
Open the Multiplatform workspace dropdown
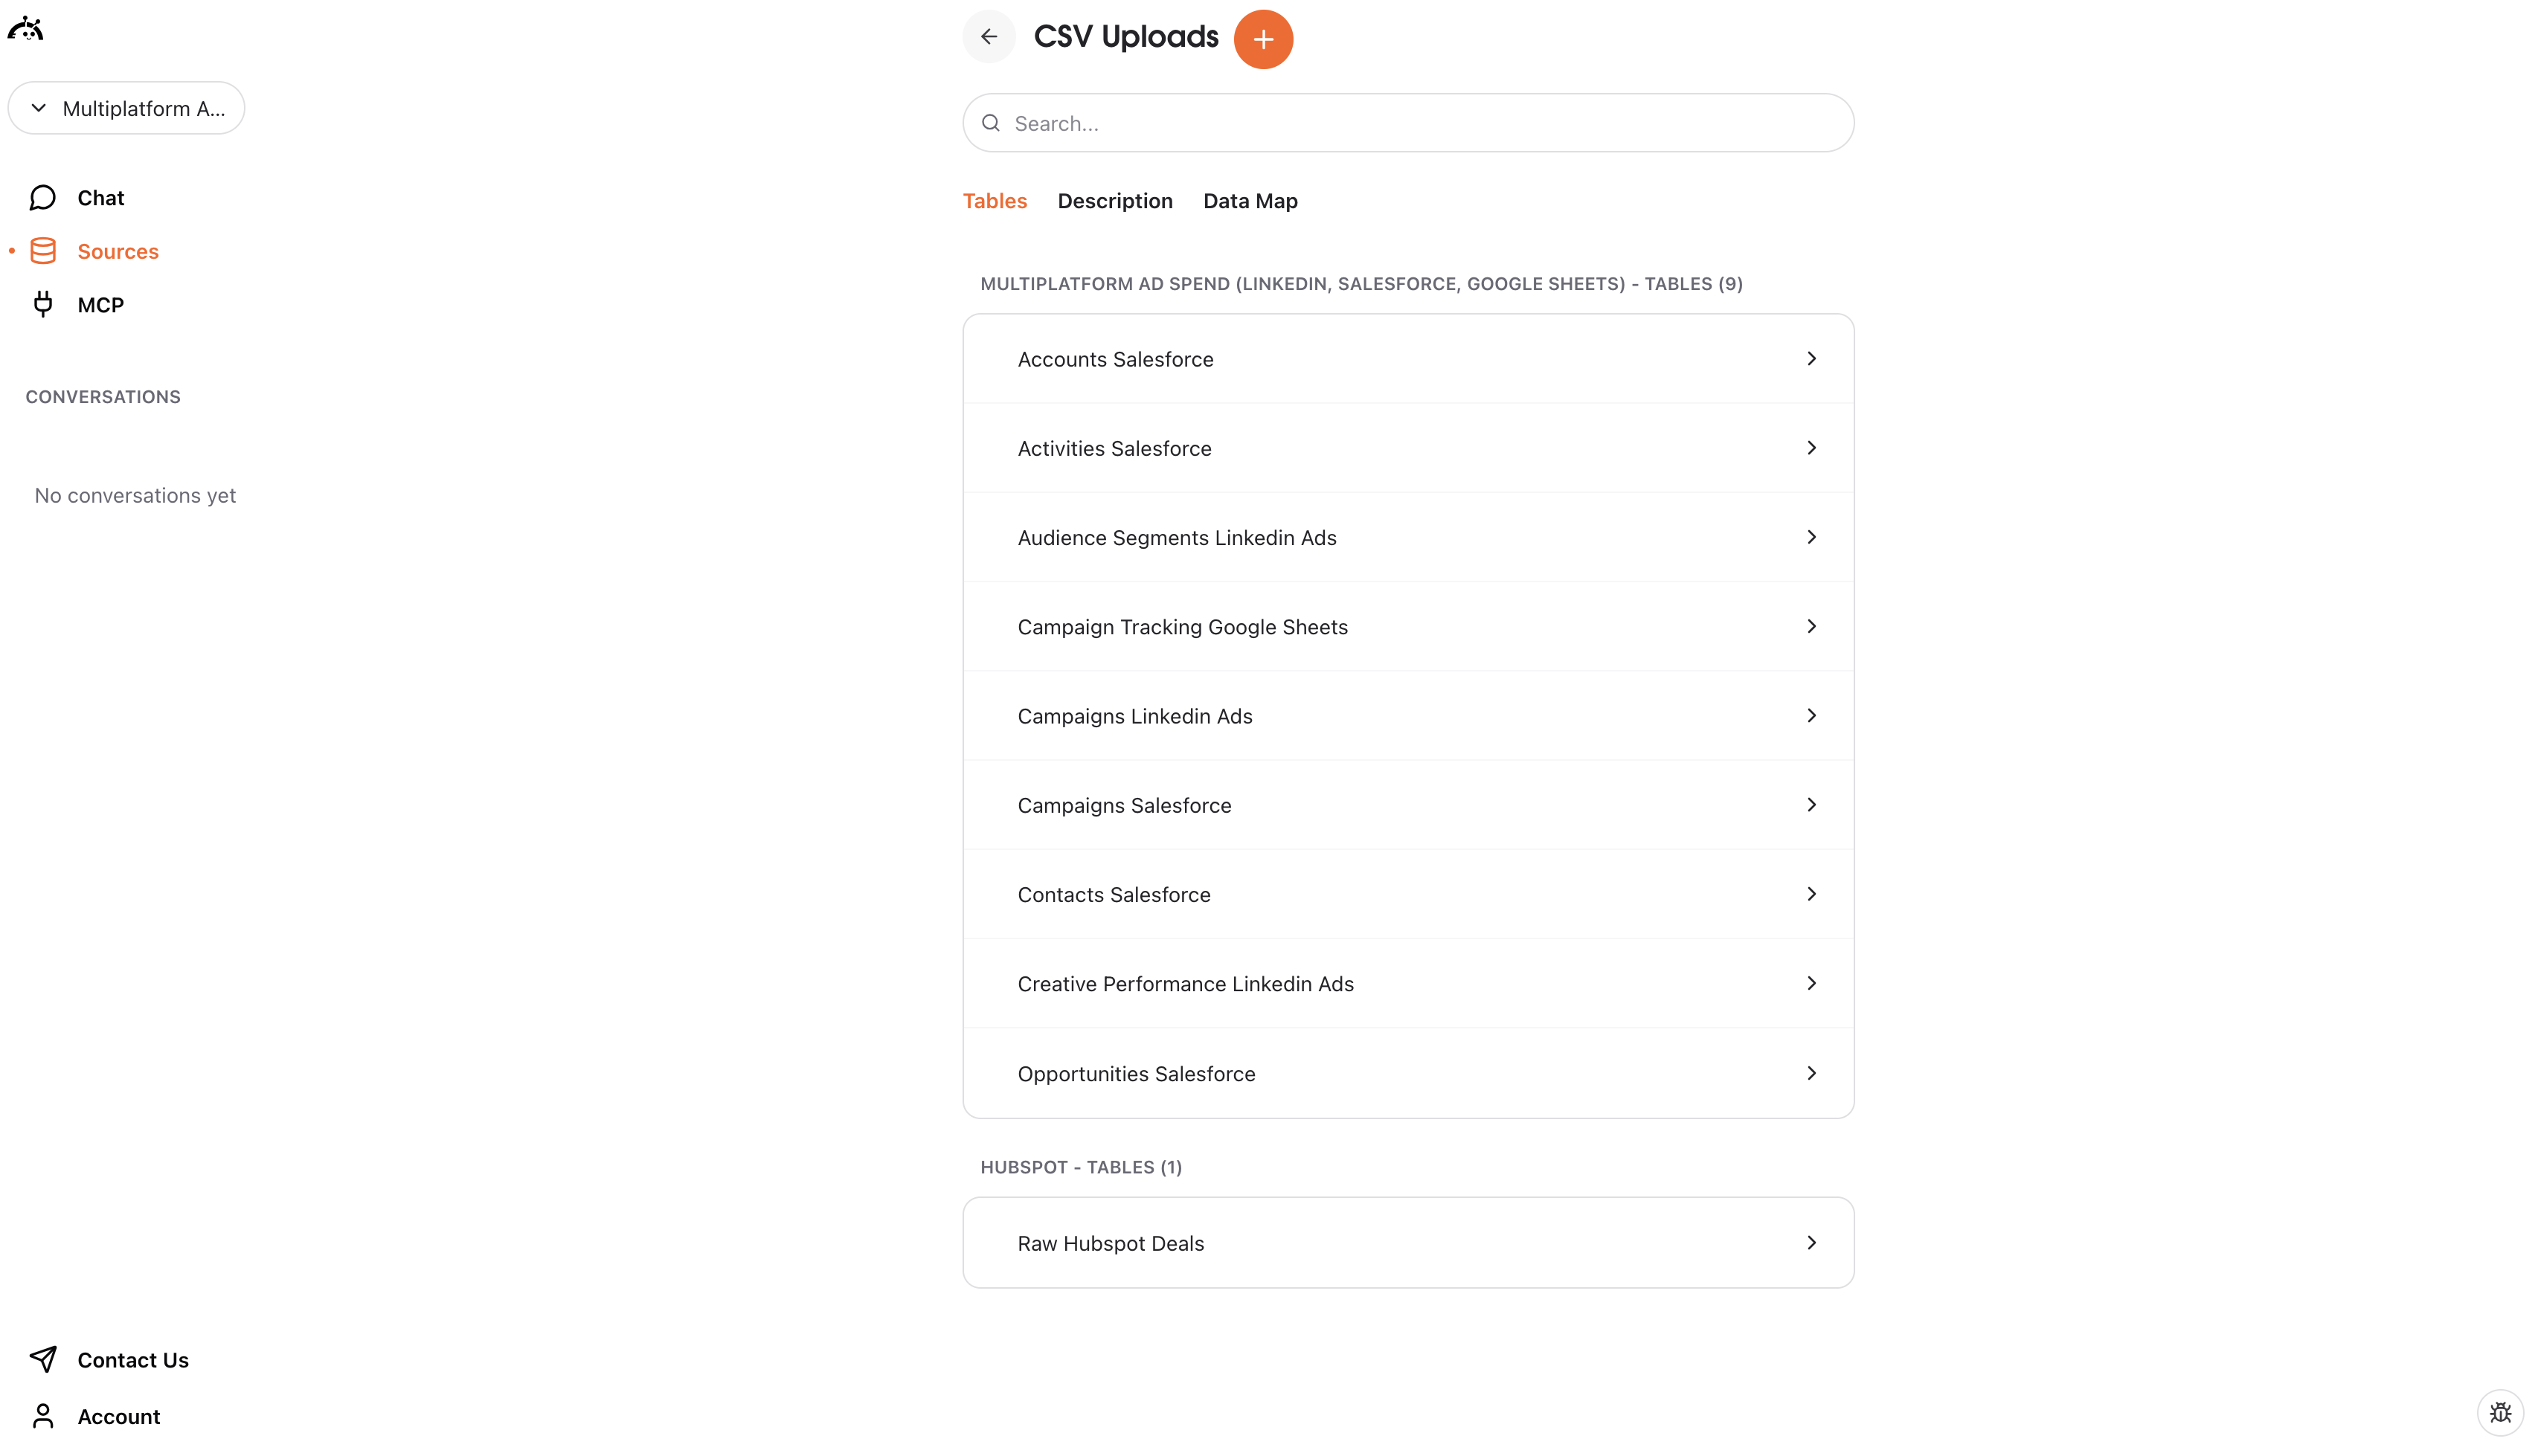[x=126, y=108]
